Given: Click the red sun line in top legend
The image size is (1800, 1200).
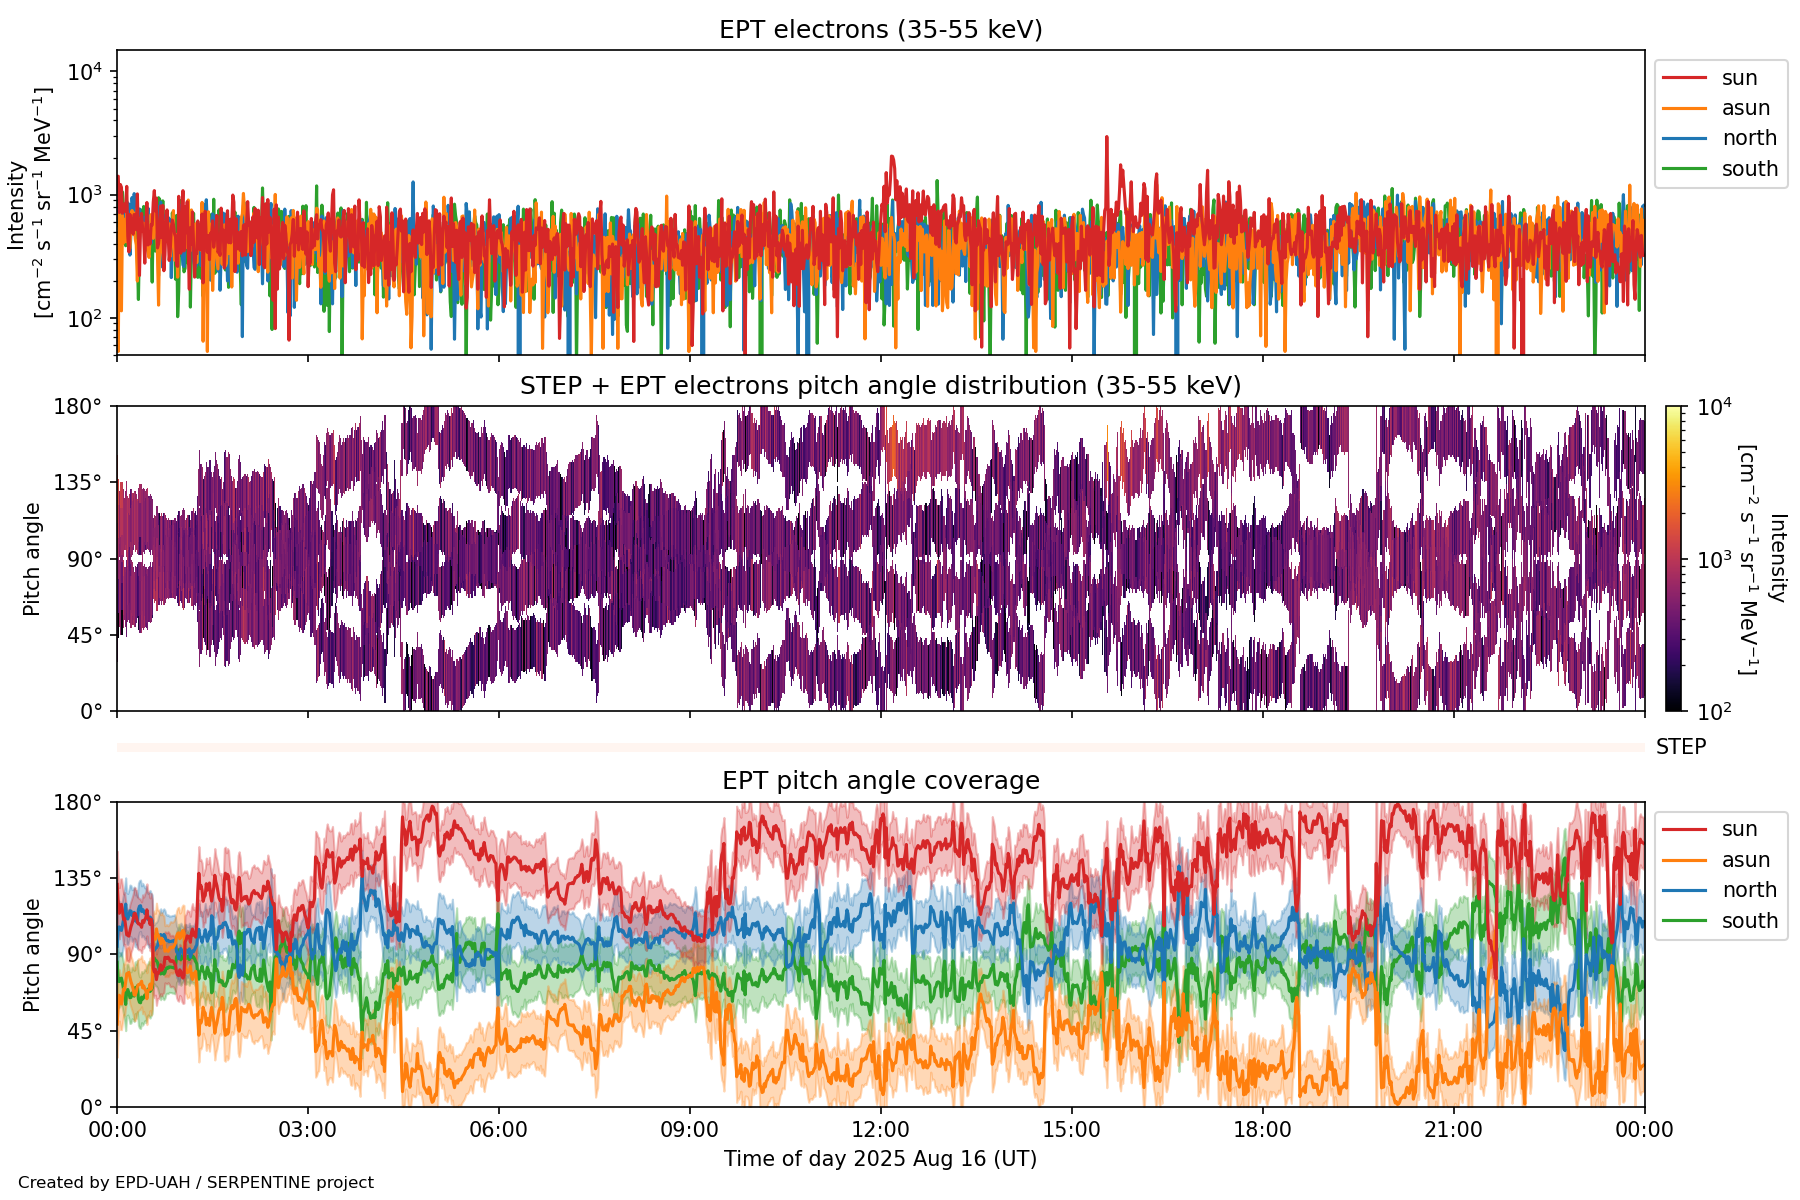Looking at the screenshot, I should tap(1684, 78).
